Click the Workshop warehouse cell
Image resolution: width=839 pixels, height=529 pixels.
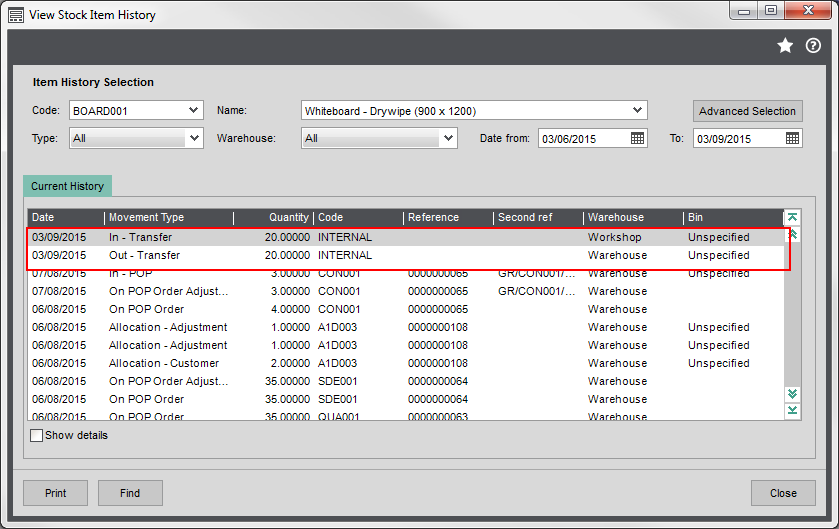(614, 237)
